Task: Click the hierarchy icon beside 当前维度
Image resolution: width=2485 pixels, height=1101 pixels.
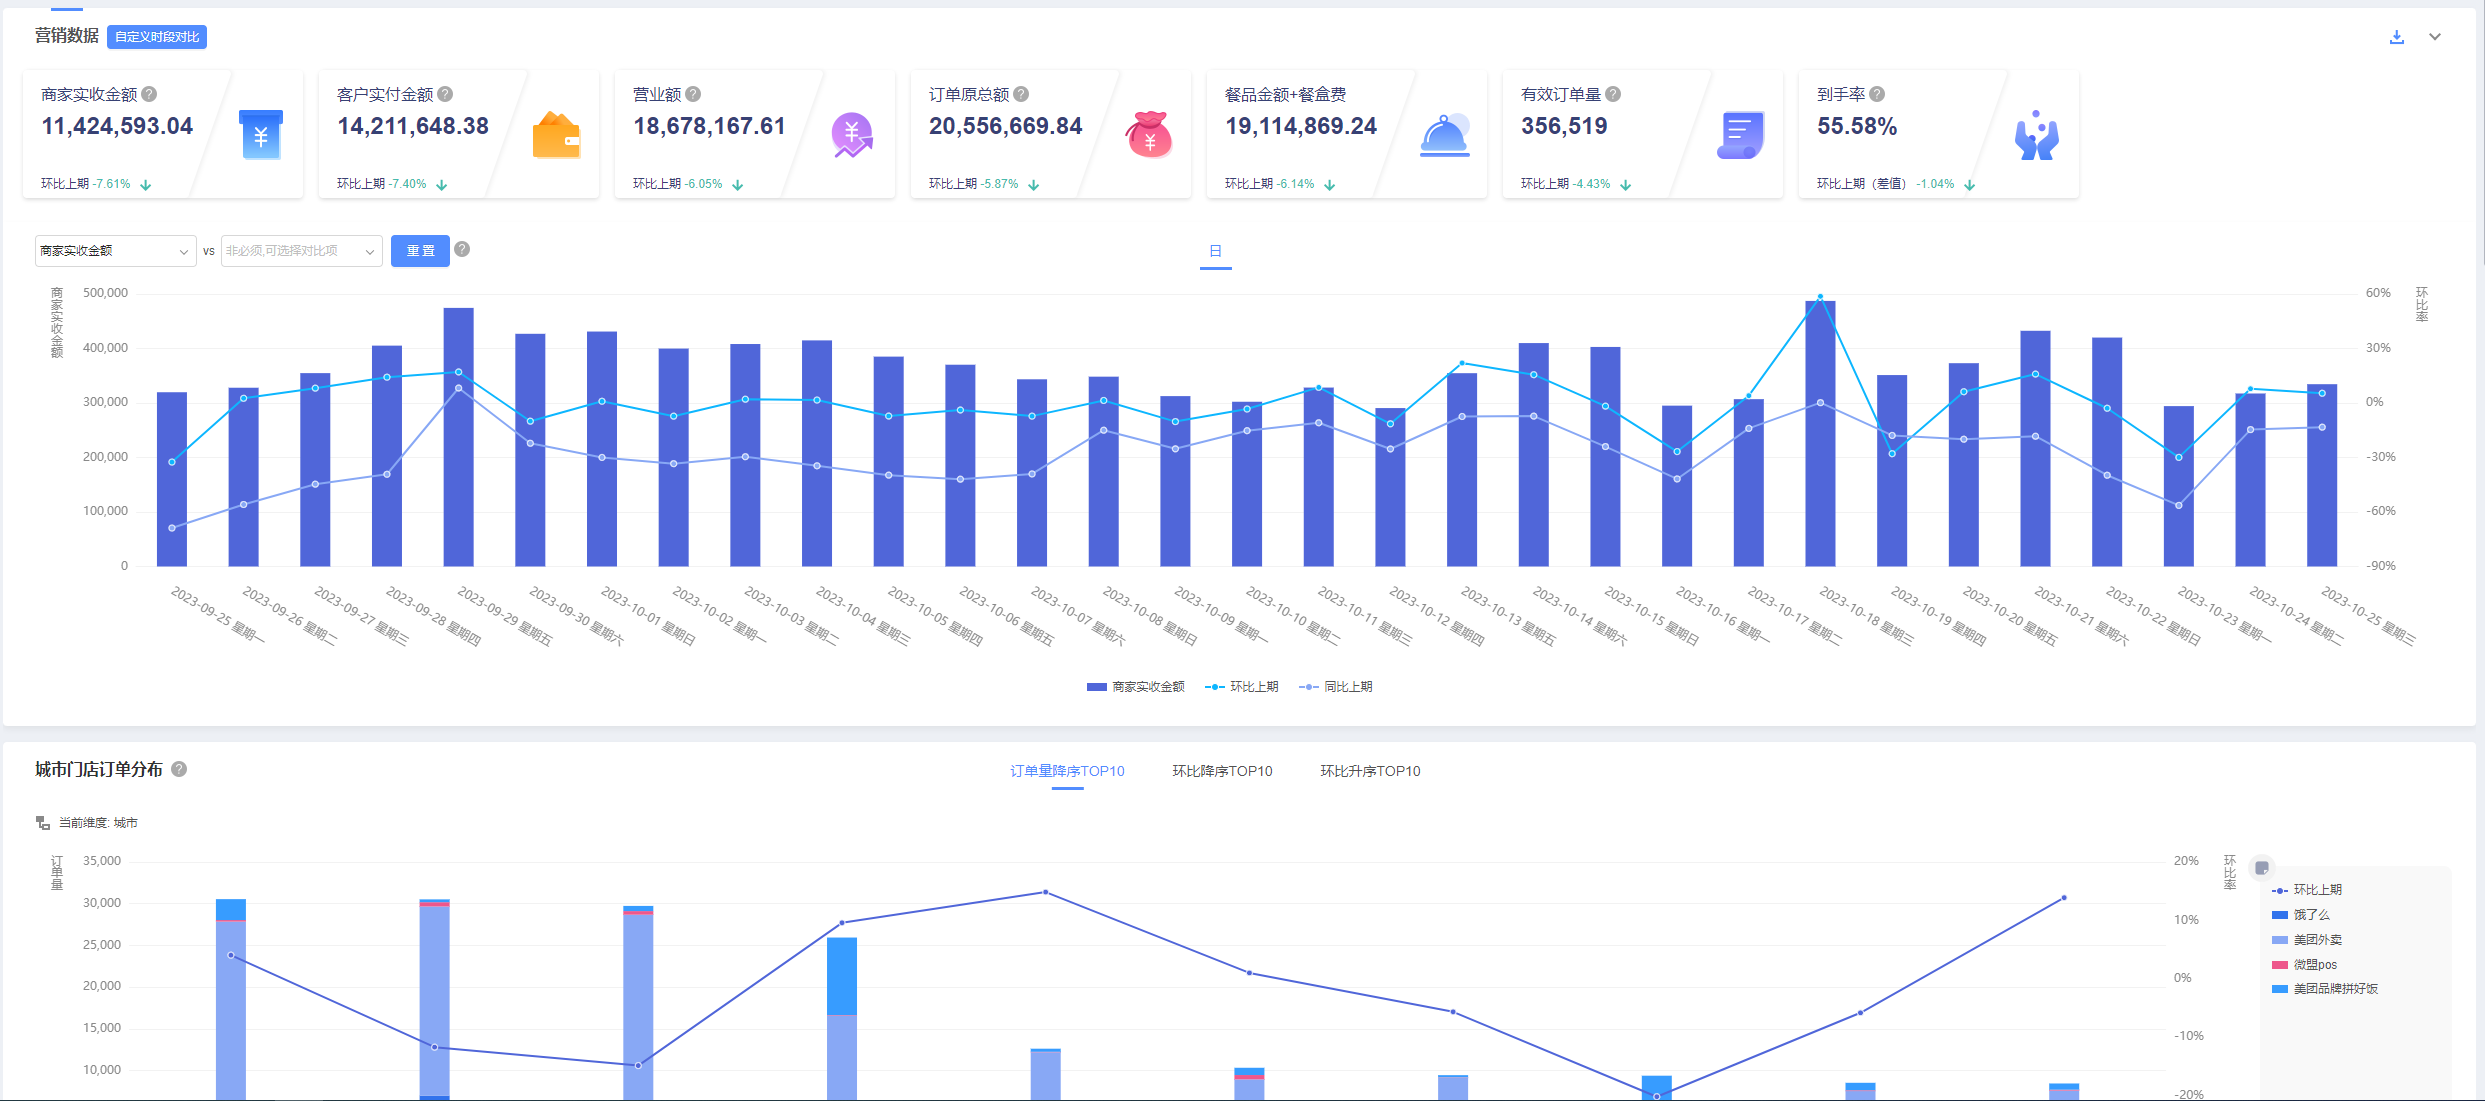Action: pos(43,823)
